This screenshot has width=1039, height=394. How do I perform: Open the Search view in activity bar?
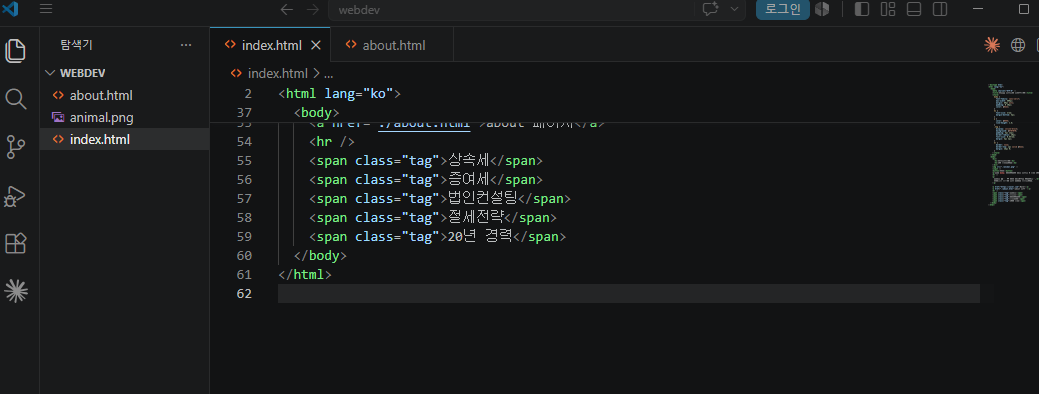coord(15,99)
